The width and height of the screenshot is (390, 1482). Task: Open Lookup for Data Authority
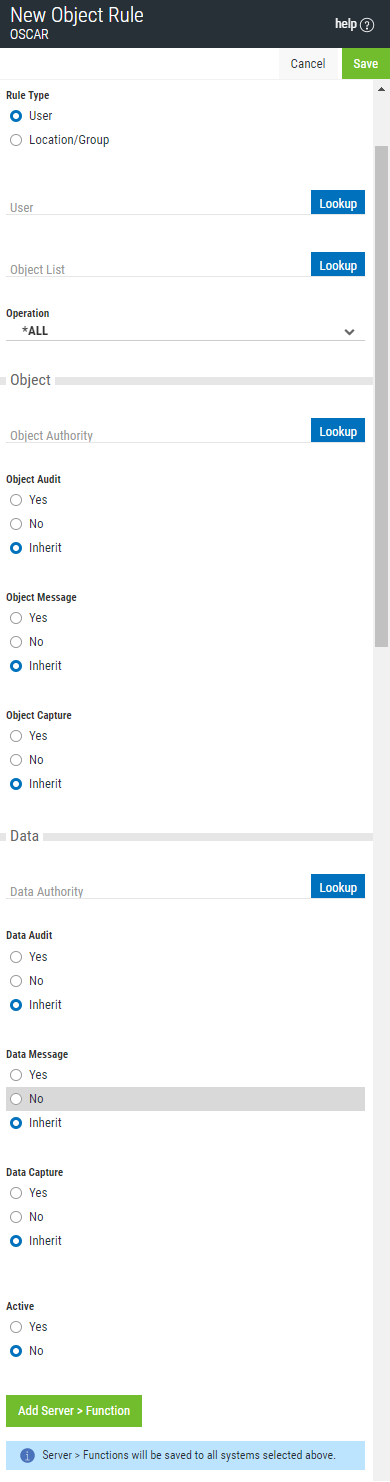point(338,886)
